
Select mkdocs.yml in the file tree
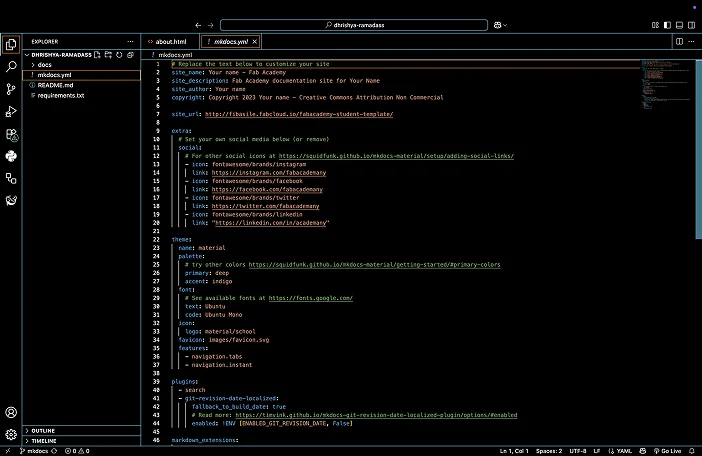[82, 75]
